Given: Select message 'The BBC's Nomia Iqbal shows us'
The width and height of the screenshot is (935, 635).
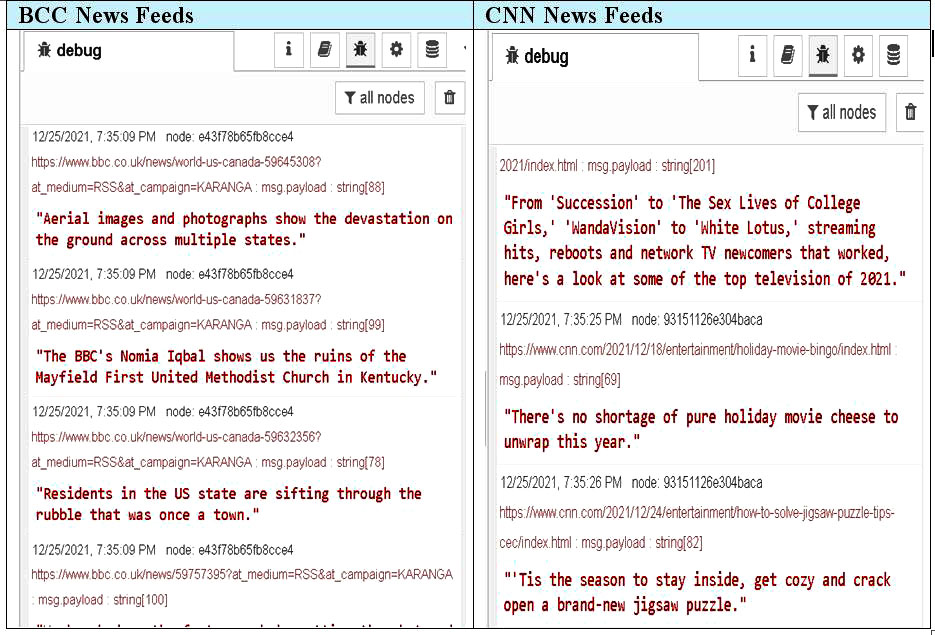Looking at the screenshot, I should click(236, 367).
